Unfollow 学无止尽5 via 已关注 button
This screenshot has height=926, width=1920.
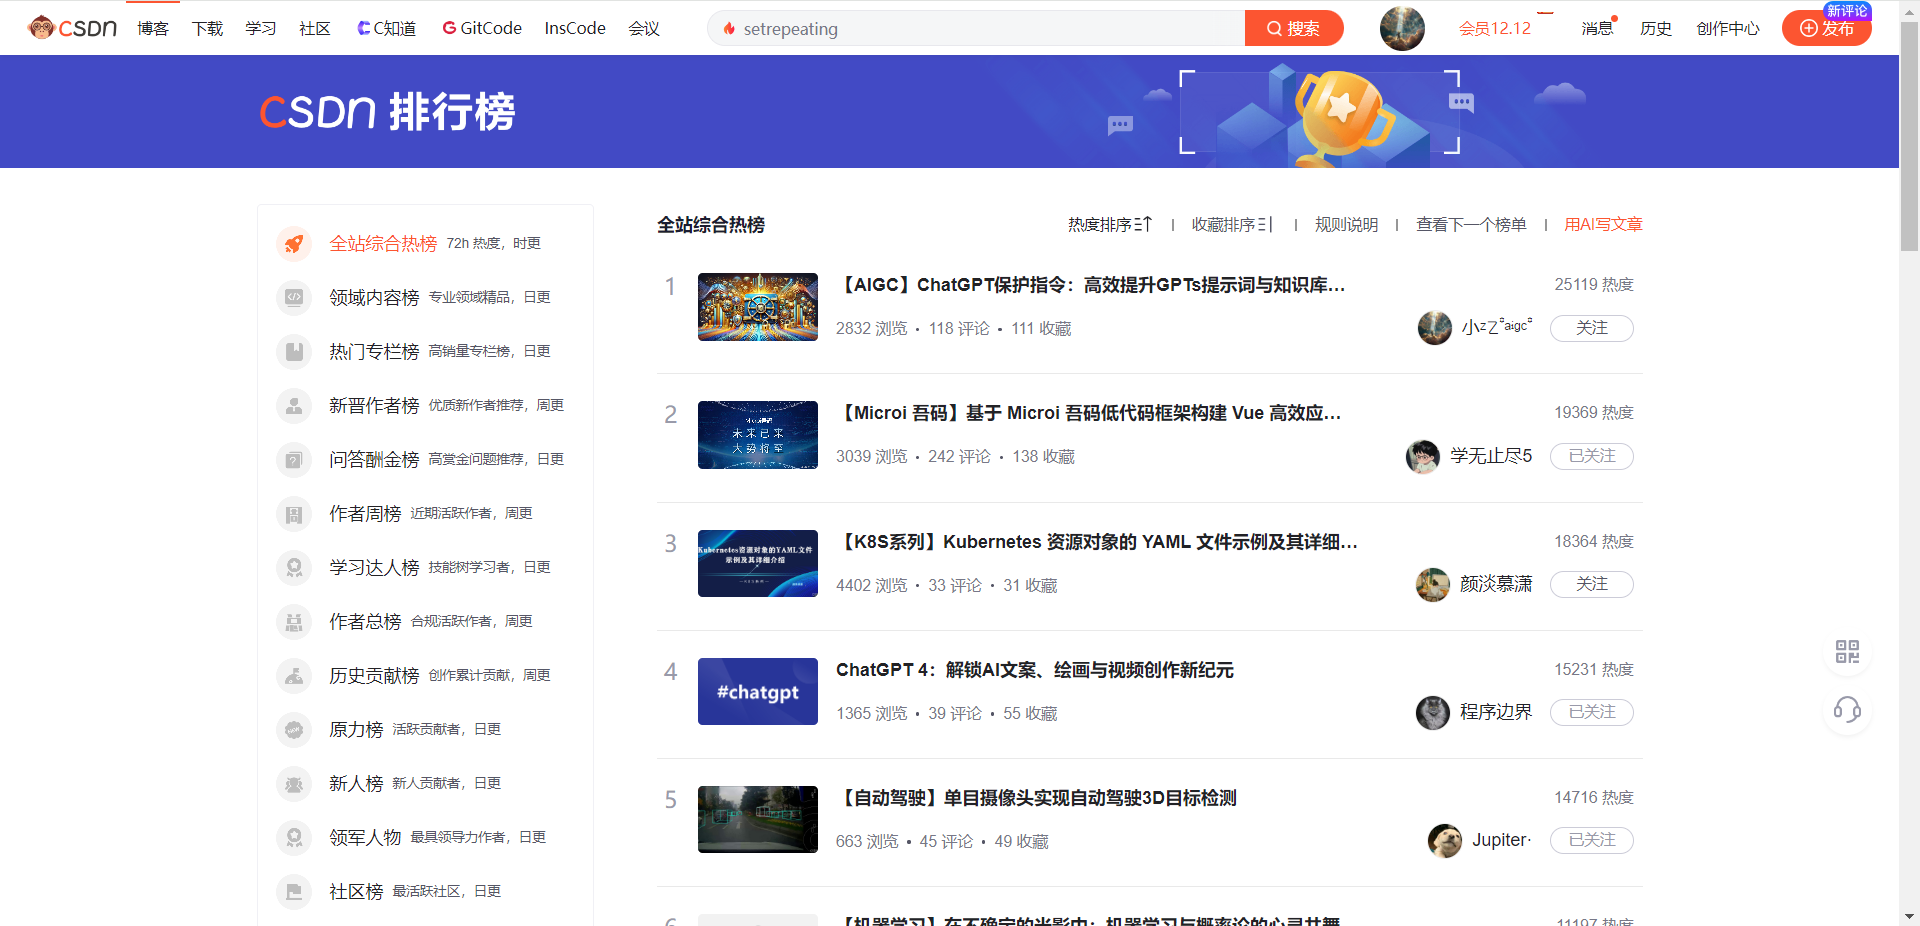(x=1591, y=456)
